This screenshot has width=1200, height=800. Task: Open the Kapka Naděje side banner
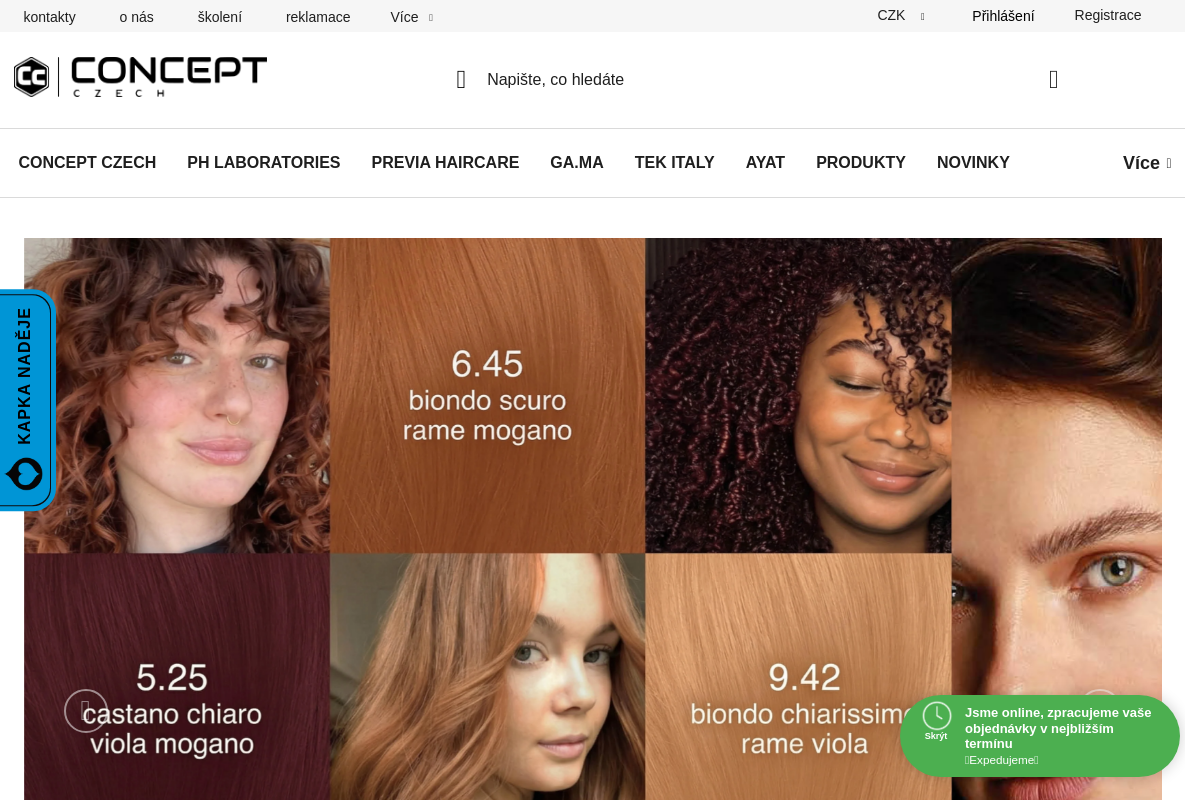pyautogui.click(x=26, y=400)
